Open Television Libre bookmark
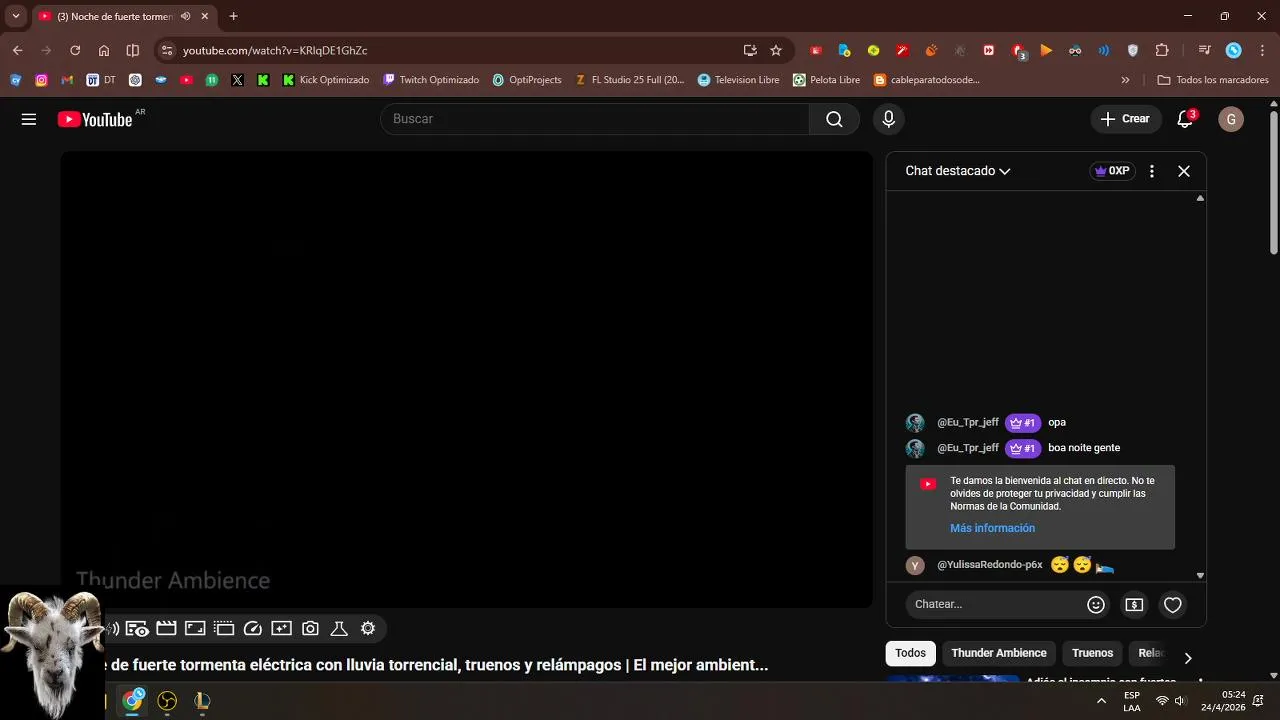Viewport: 1280px width, 720px height. [738, 80]
